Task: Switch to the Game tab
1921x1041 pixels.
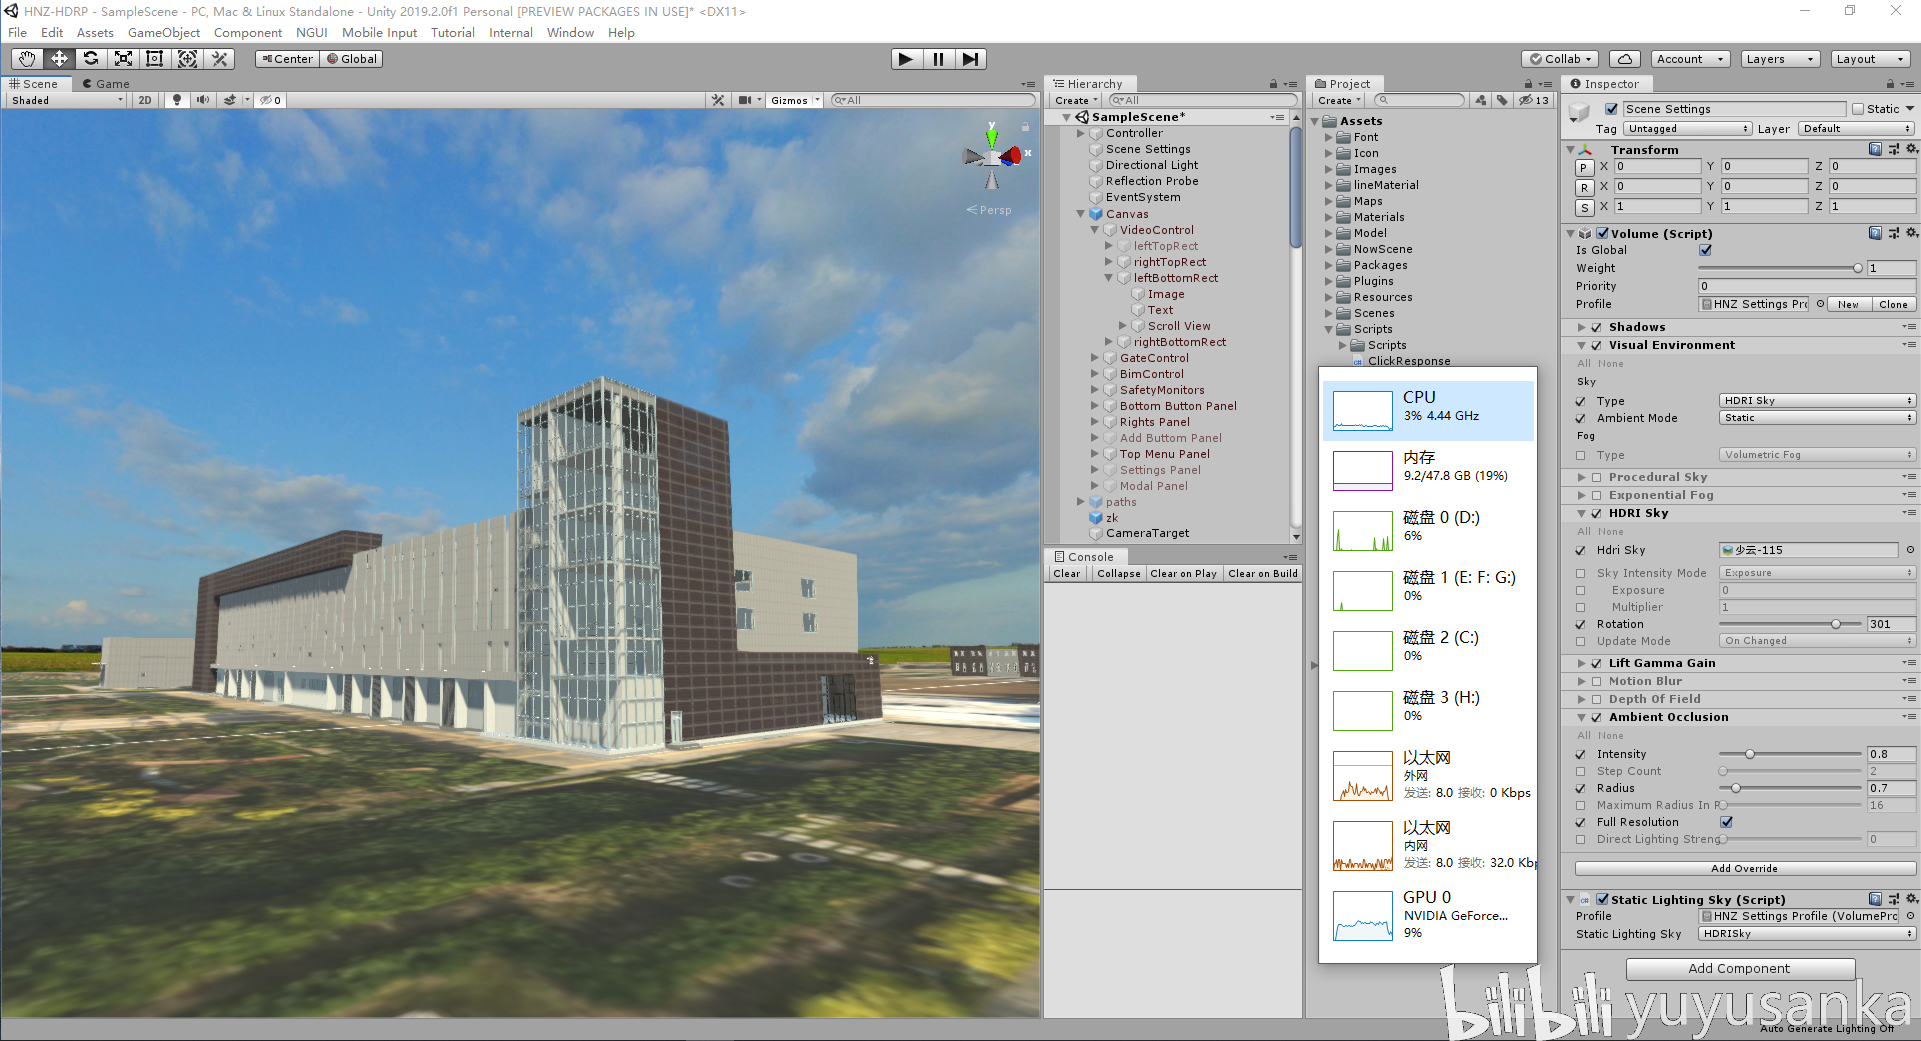Action: coord(105,83)
